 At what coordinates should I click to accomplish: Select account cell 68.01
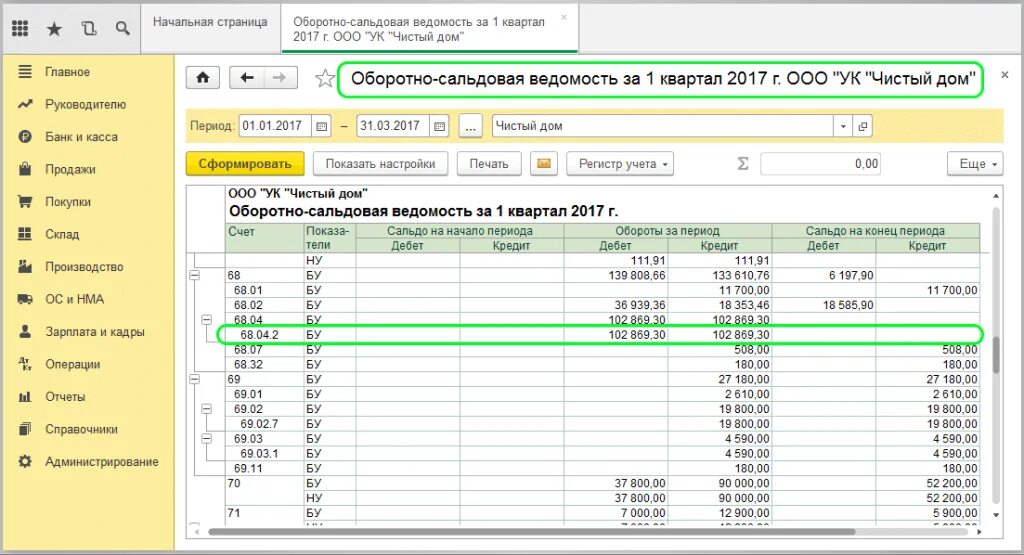click(x=264, y=290)
